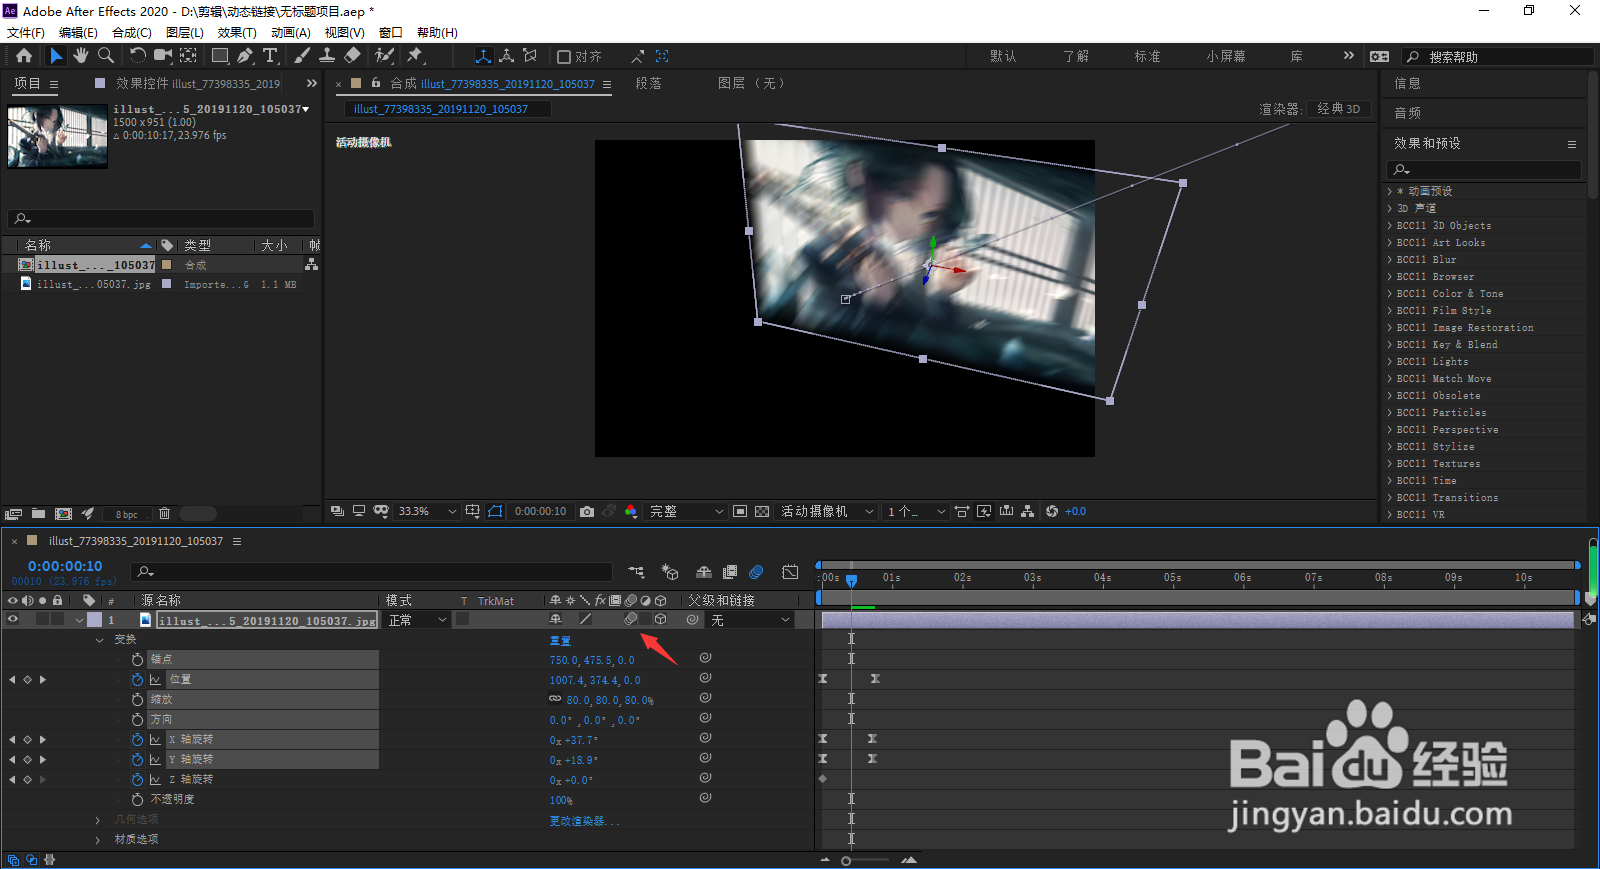
Task: Open the 动画(A) menu
Action: pyautogui.click(x=291, y=33)
